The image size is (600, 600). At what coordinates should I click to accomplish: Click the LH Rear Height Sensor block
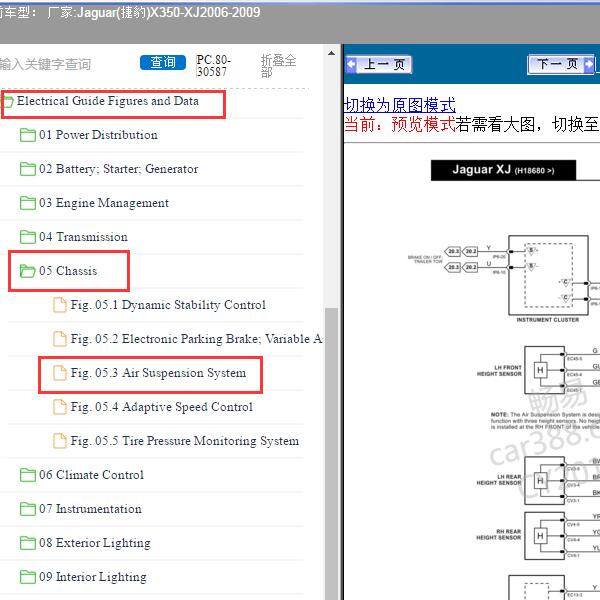tap(545, 480)
